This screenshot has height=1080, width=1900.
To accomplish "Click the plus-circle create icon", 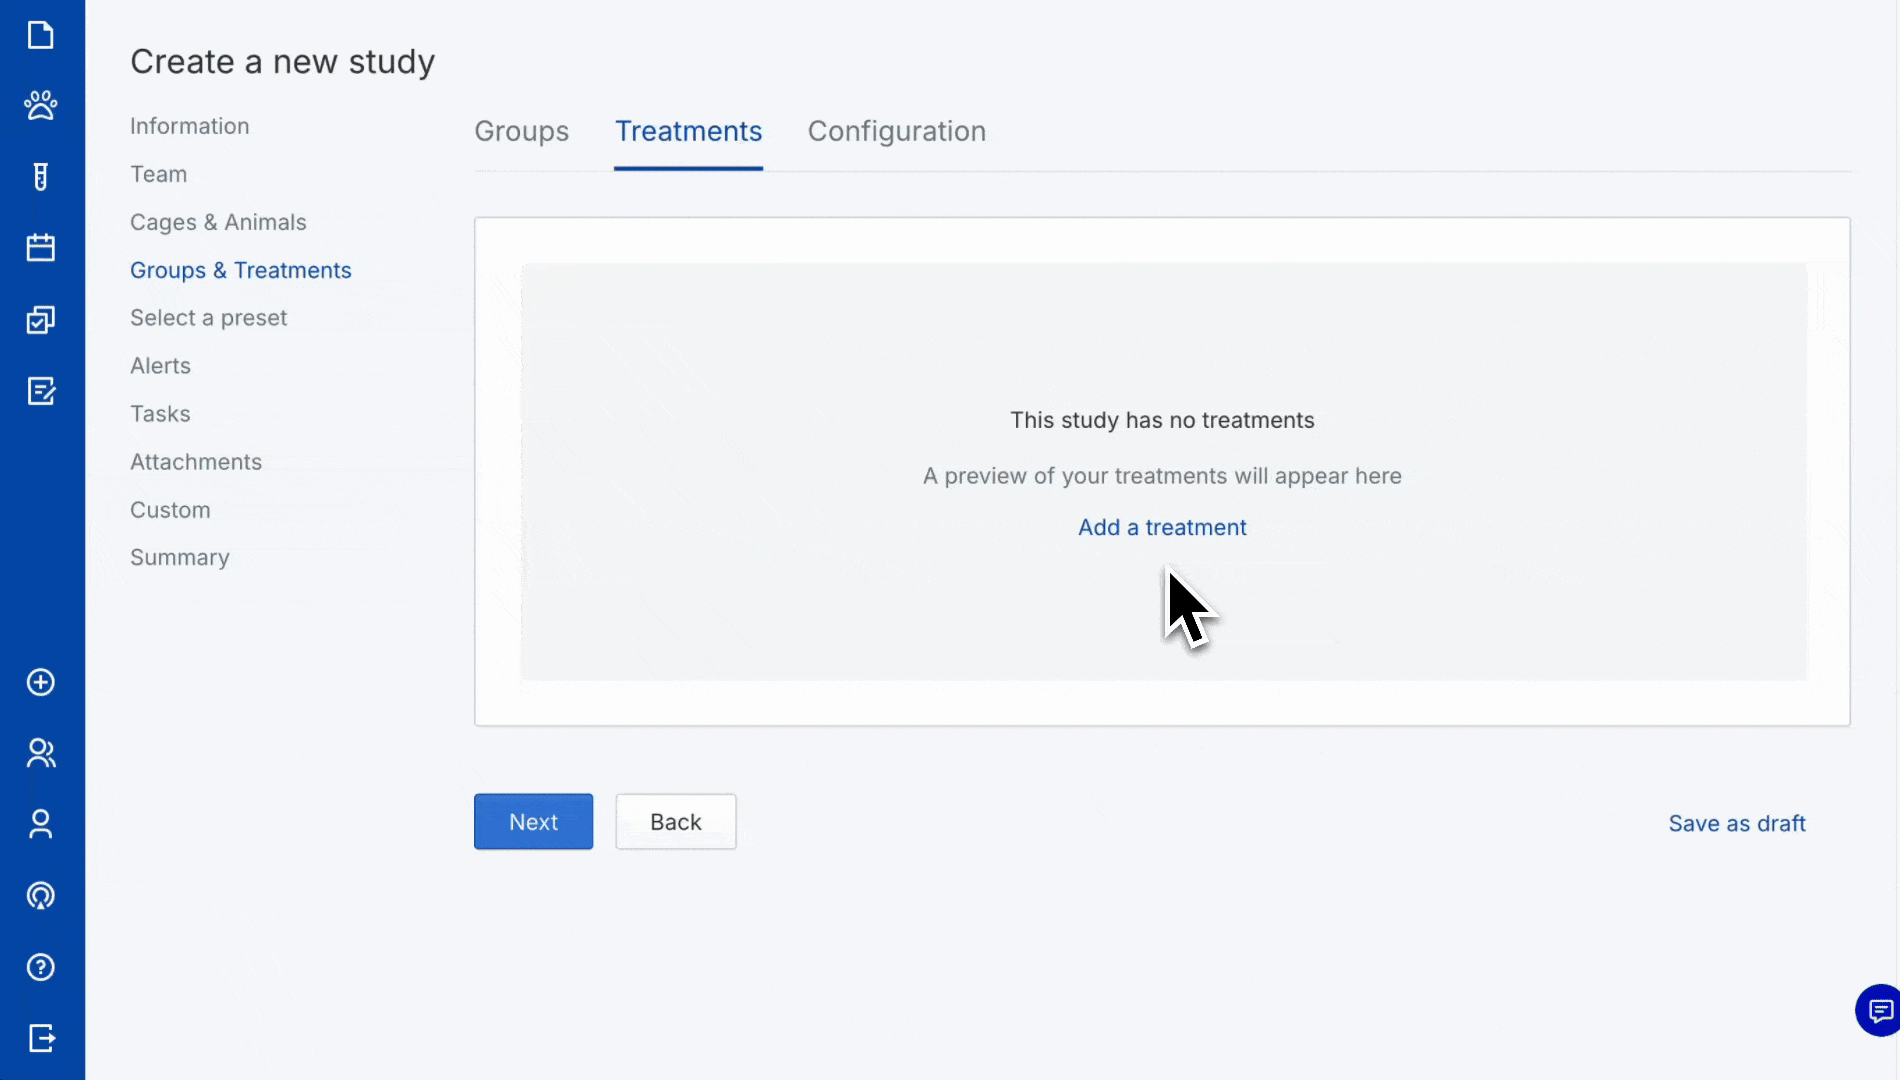I will (x=40, y=683).
